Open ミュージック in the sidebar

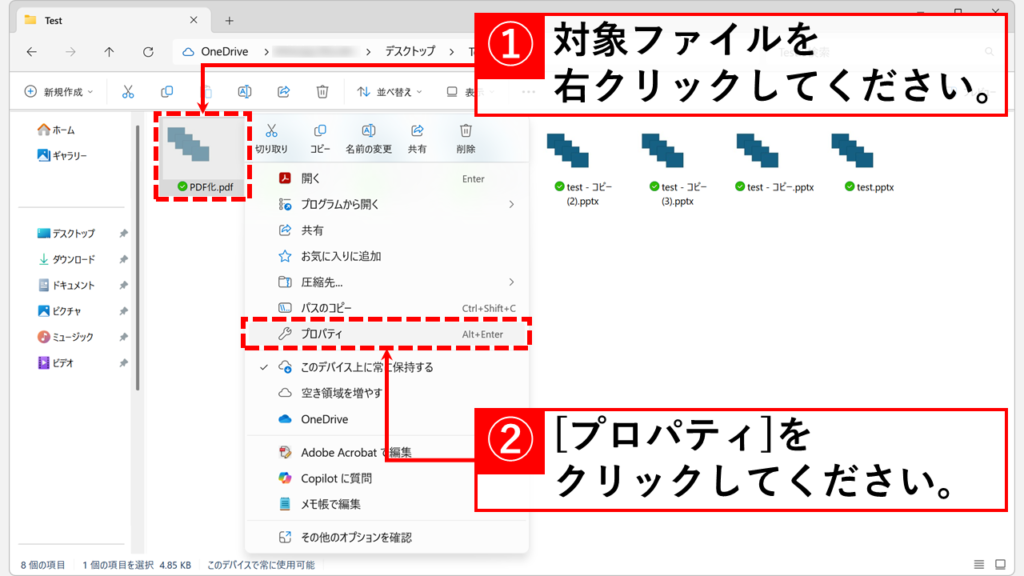[x=66, y=337]
